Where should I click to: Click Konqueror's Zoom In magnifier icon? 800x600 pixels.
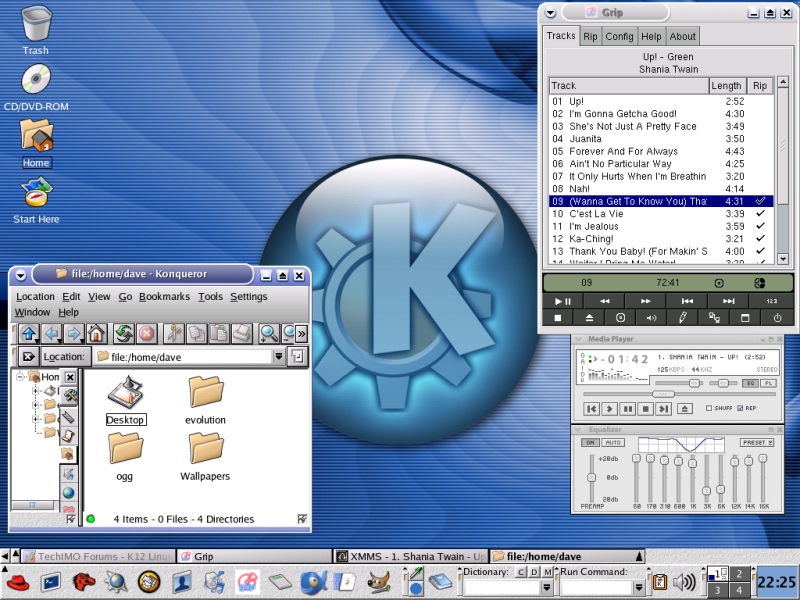click(x=268, y=334)
